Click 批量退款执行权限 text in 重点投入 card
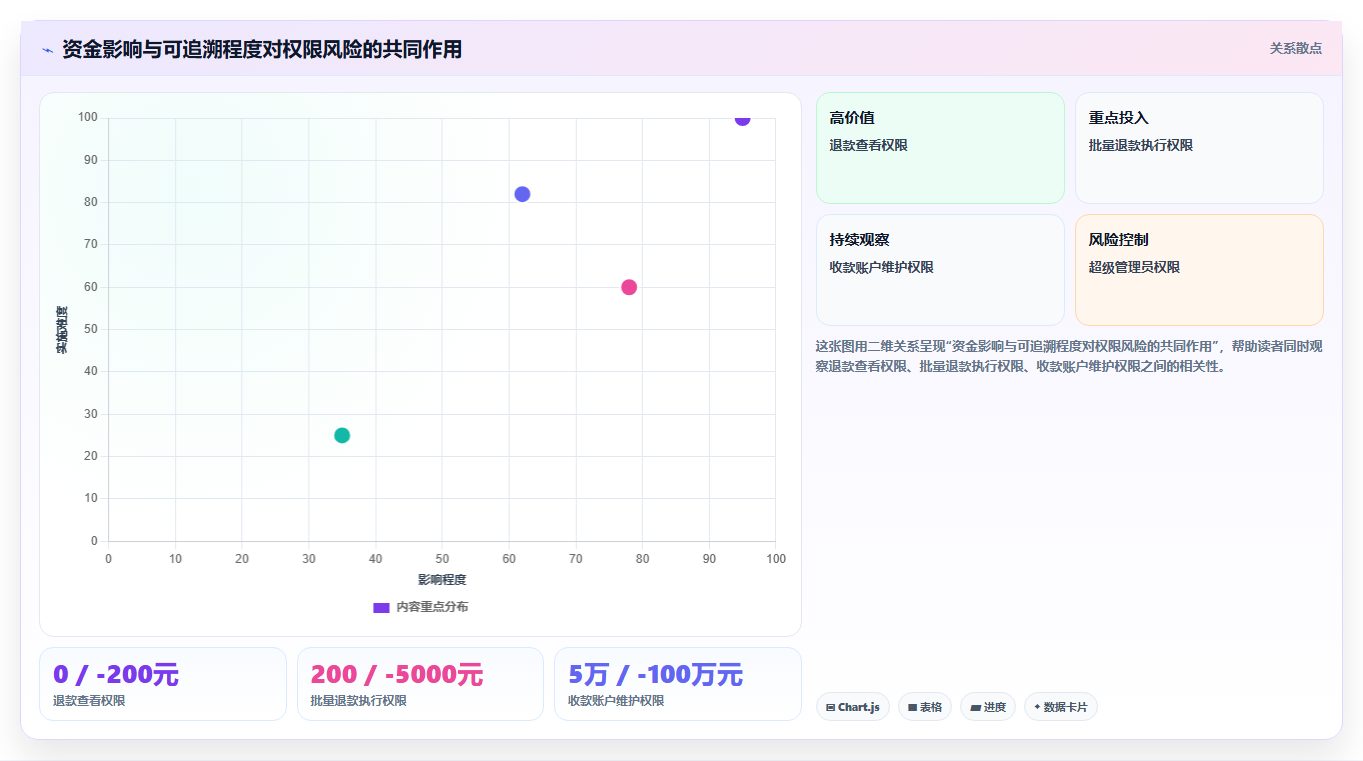The width and height of the screenshot is (1363, 761). 1141,145
